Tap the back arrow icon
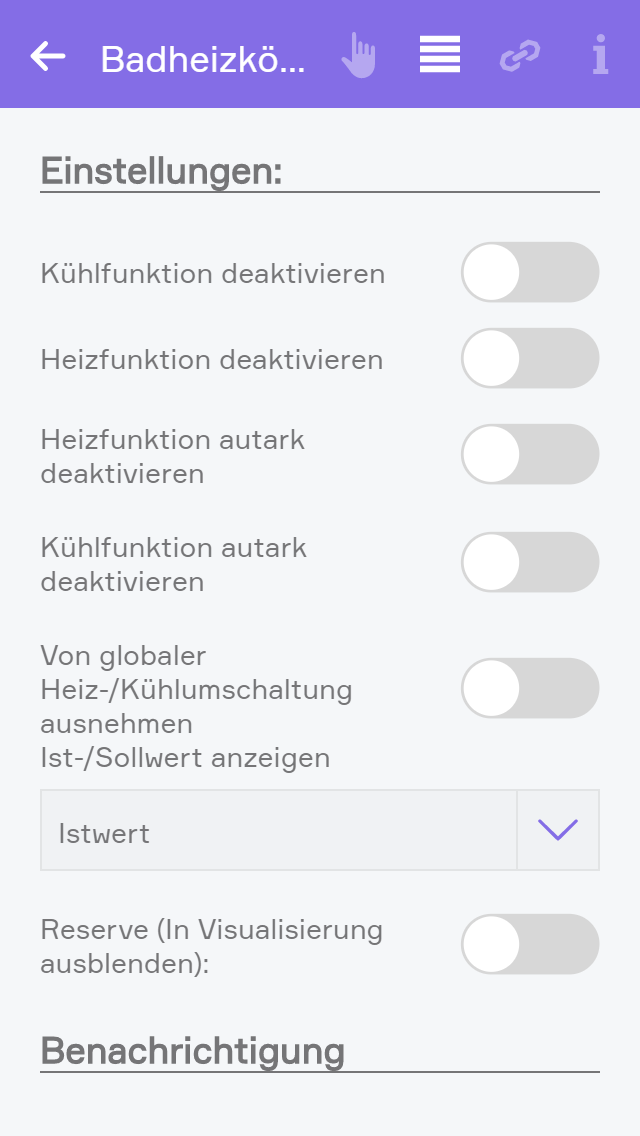The height and width of the screenshot is (1136, 640). (47, 56)
